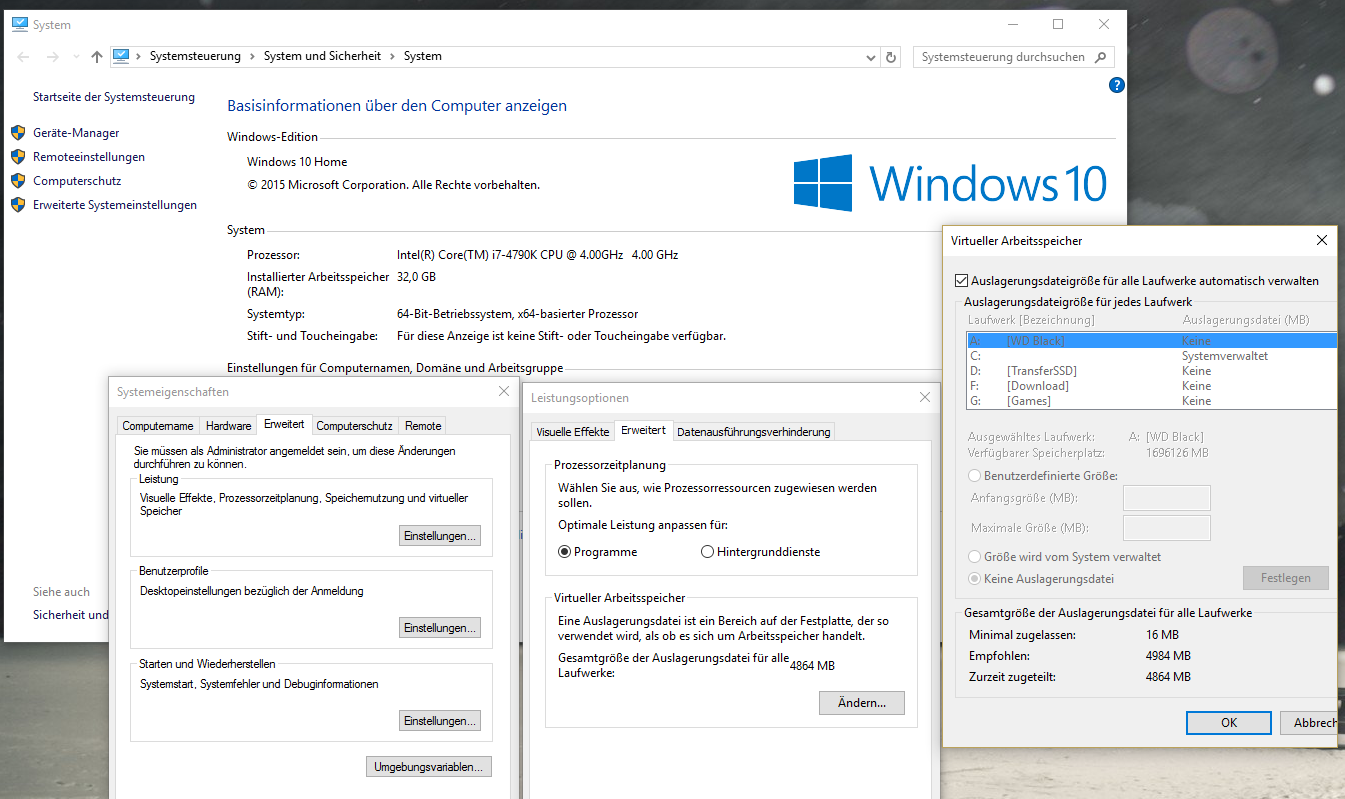Open Computerschutz link in sidebar

point(77,180)
